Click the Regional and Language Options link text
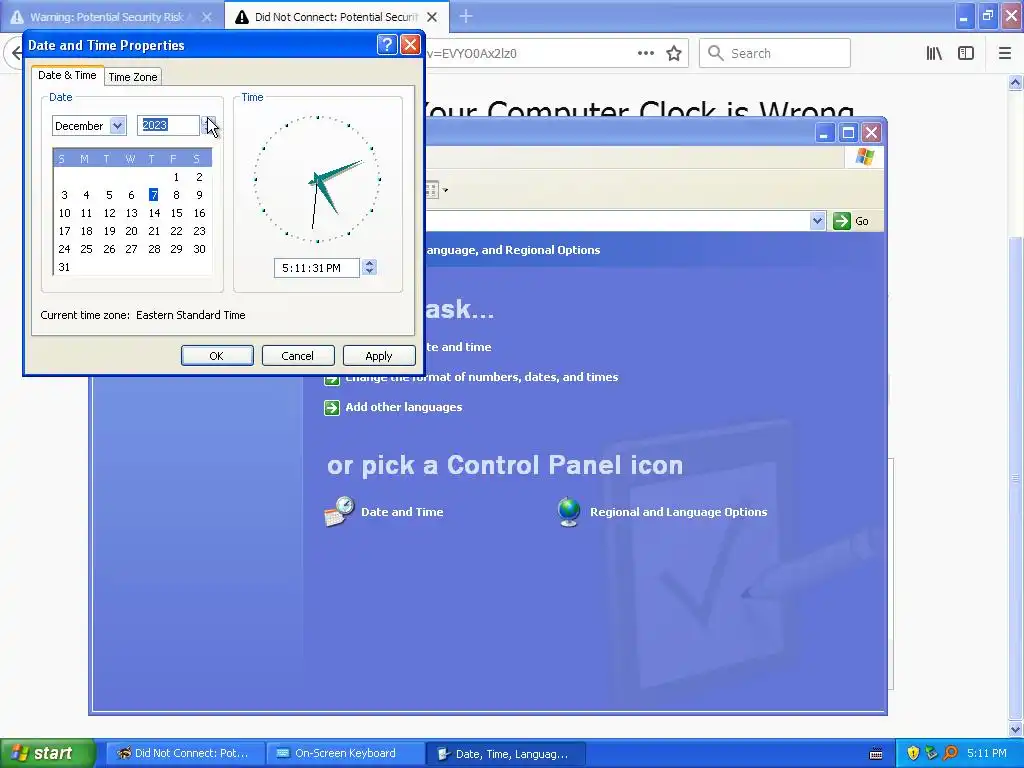The width and height of the screenshot is (1024, 768). [x=679, y=512]
